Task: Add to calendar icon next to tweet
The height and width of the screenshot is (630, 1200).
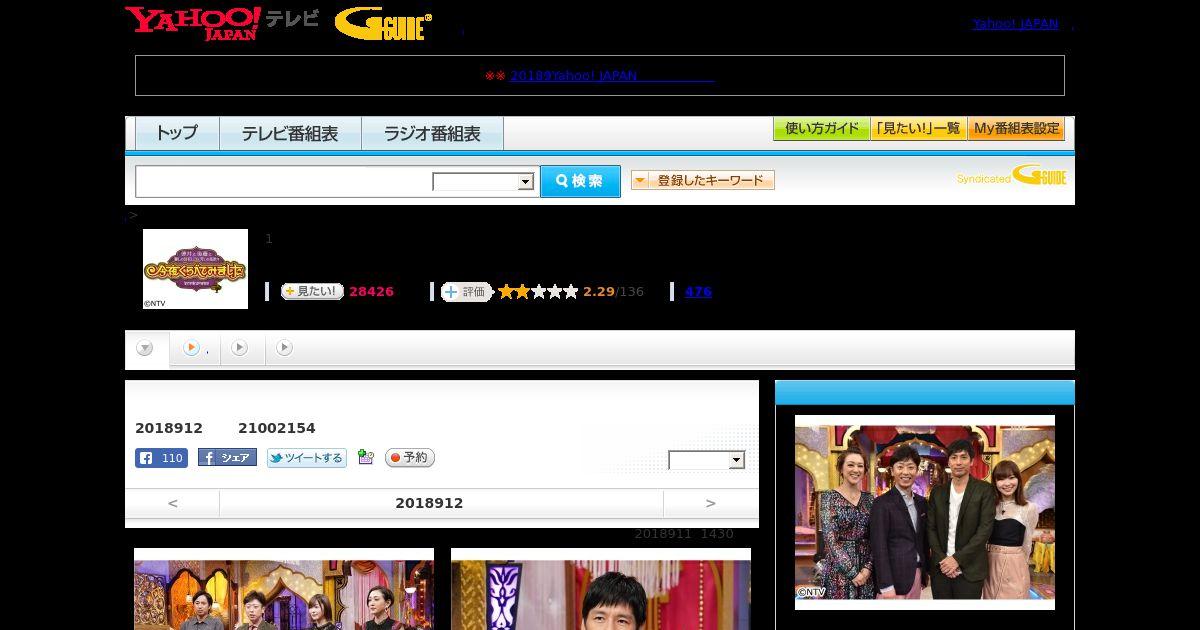Action: 366,458
